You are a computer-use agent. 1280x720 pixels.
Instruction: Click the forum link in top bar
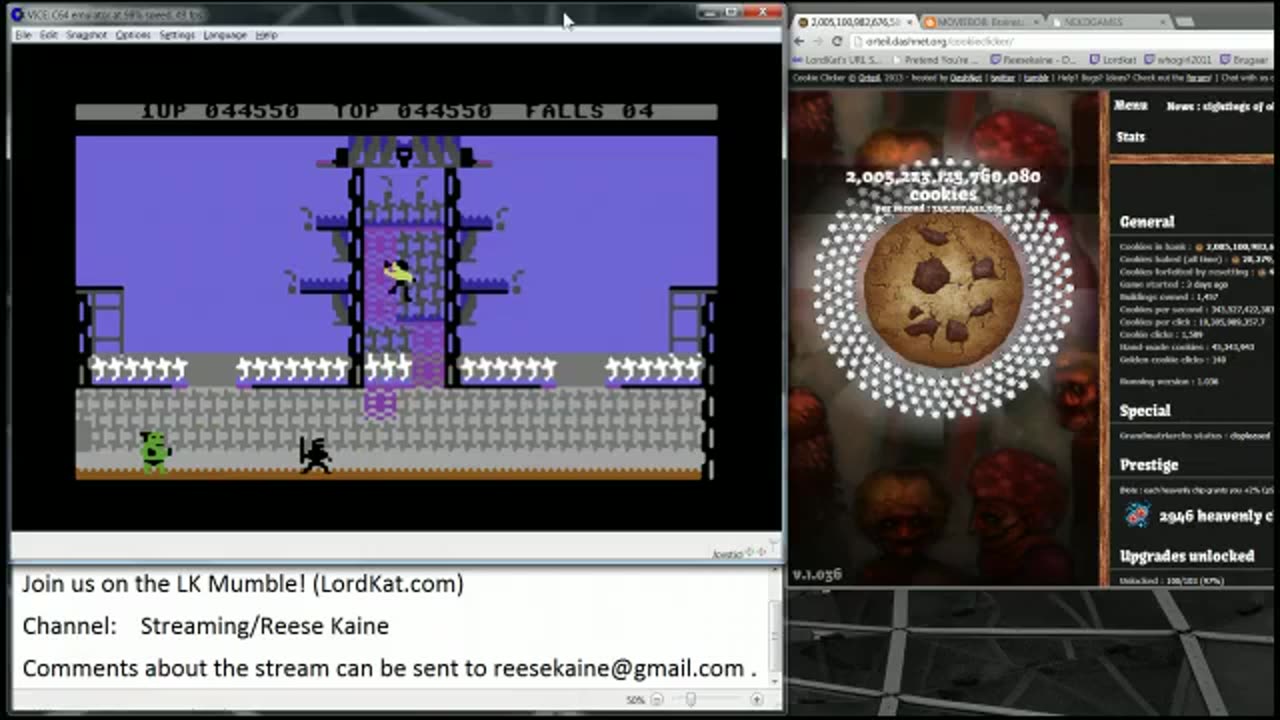(1198, 77)
